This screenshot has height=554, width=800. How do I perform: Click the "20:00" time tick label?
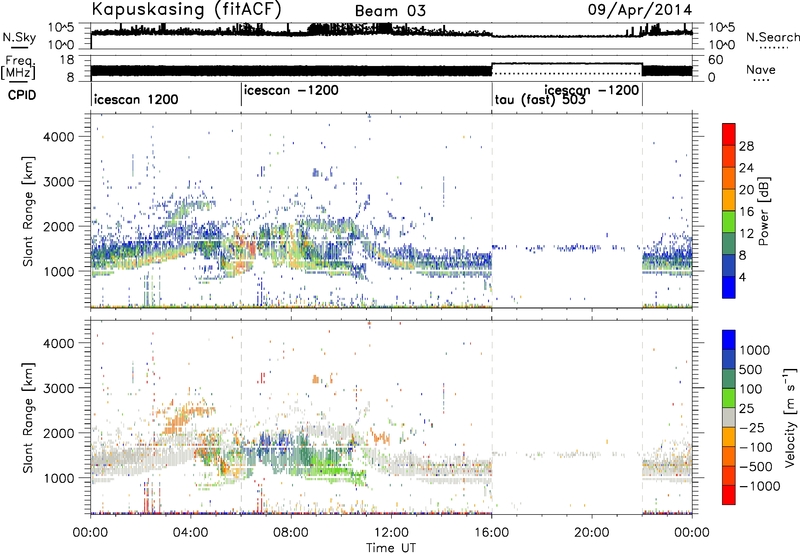tap(592, 533)
